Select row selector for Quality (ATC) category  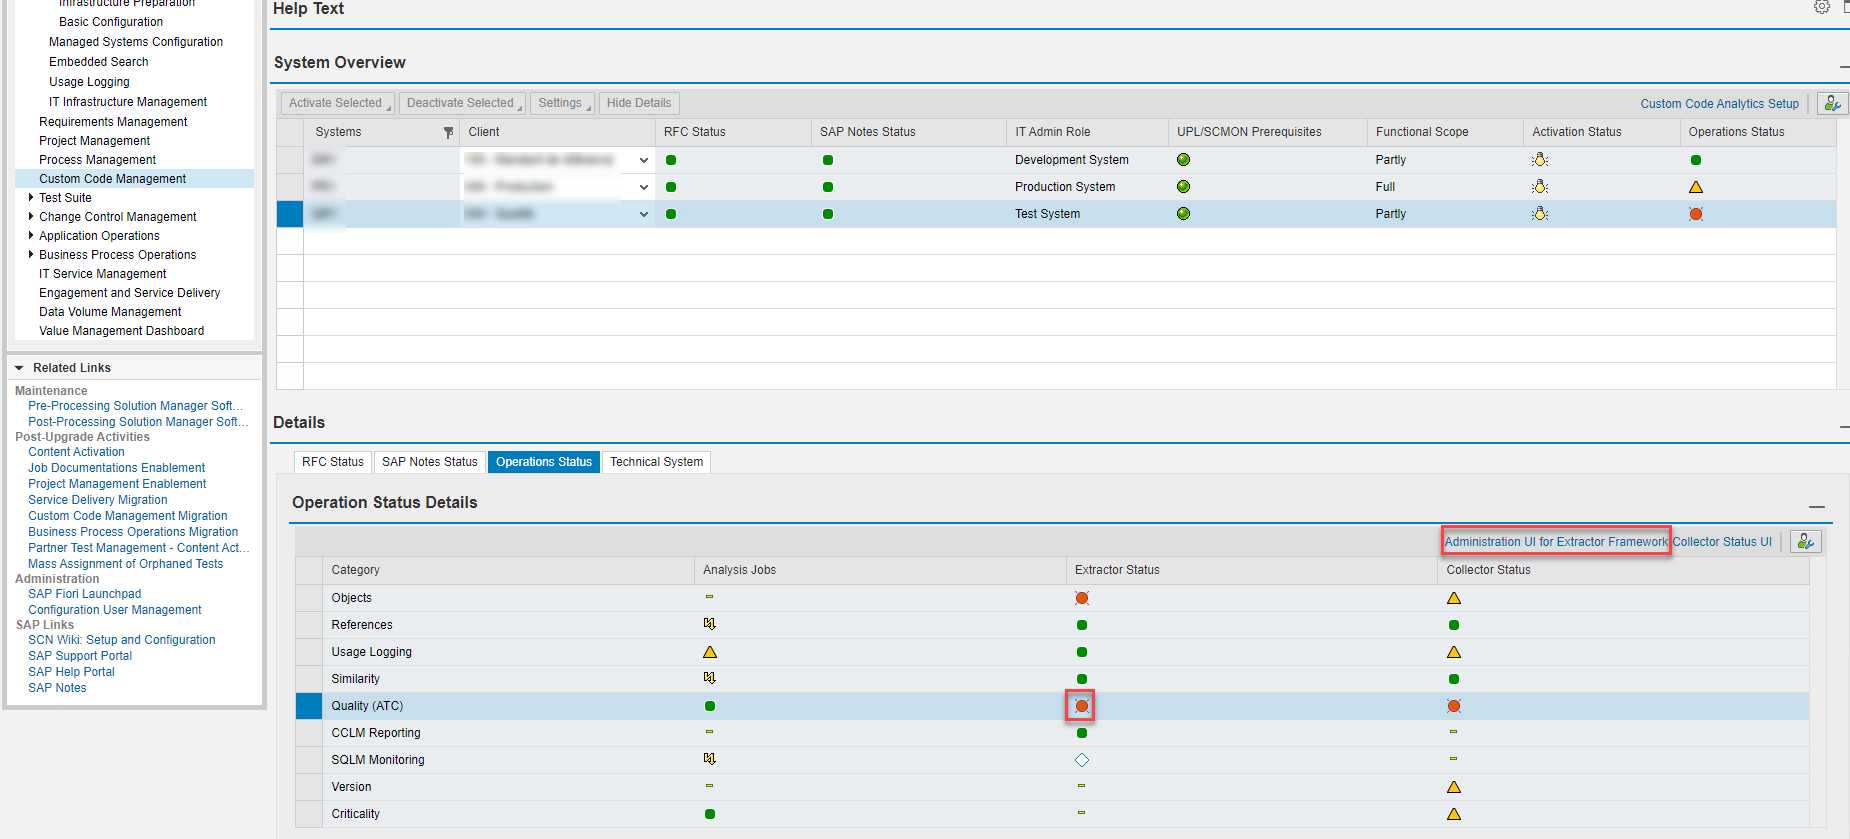(309, 706)
